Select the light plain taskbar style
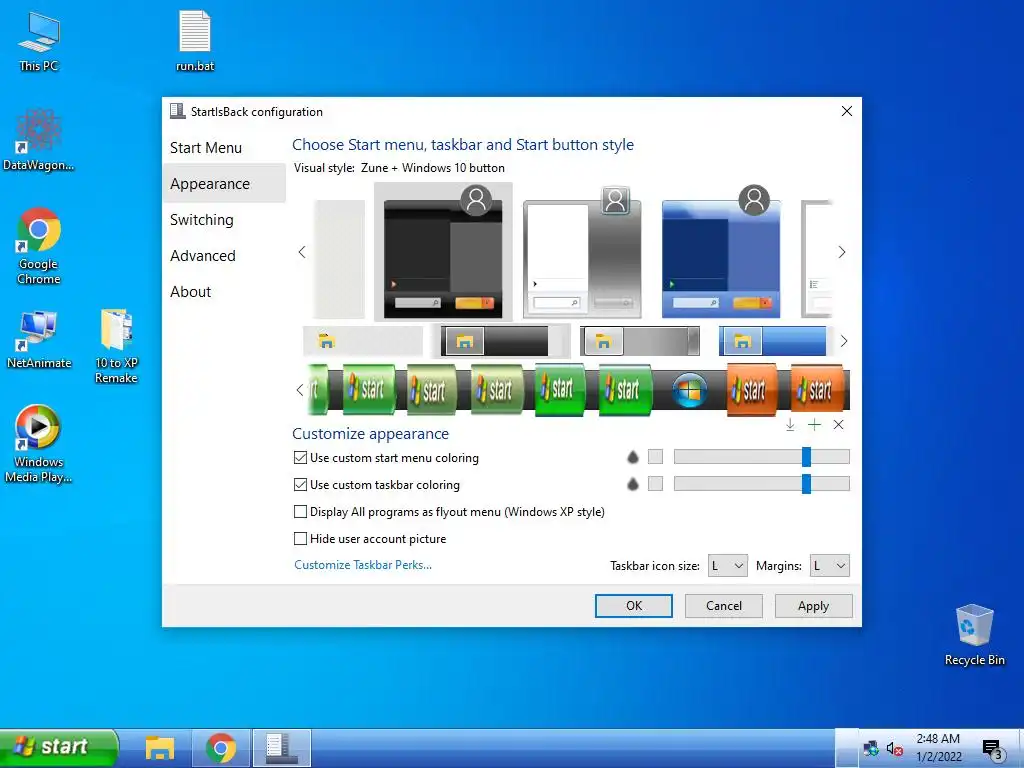The image size is (1024, 768). tap(363, 341)
